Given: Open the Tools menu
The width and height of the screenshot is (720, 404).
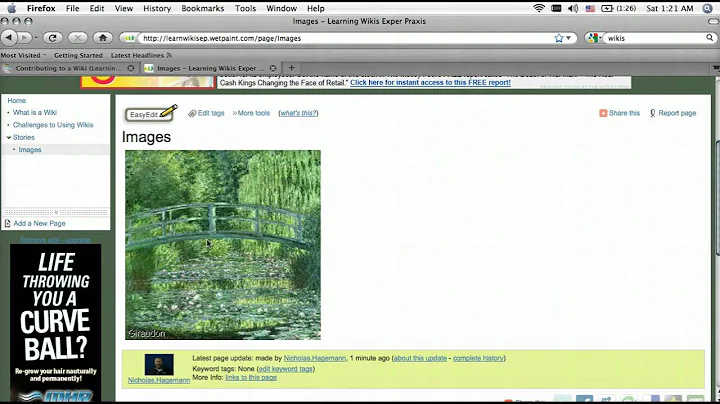Looking at the screenshot, I should 245,8.
